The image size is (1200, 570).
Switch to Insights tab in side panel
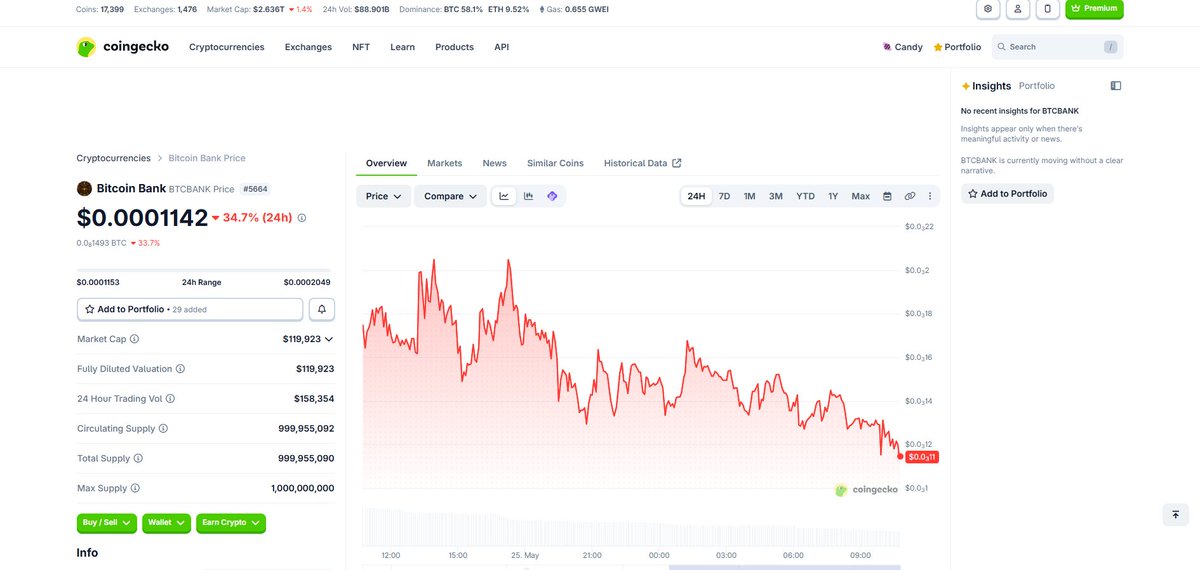pyautogui.click(x=986, y=86)
